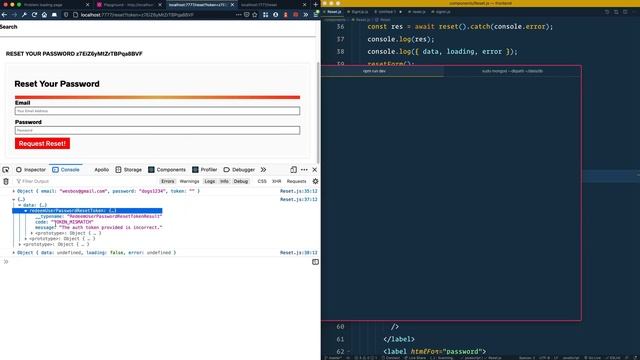Go back with the browser back arrow
Screen dimensions: 640x360
[4, 15]
